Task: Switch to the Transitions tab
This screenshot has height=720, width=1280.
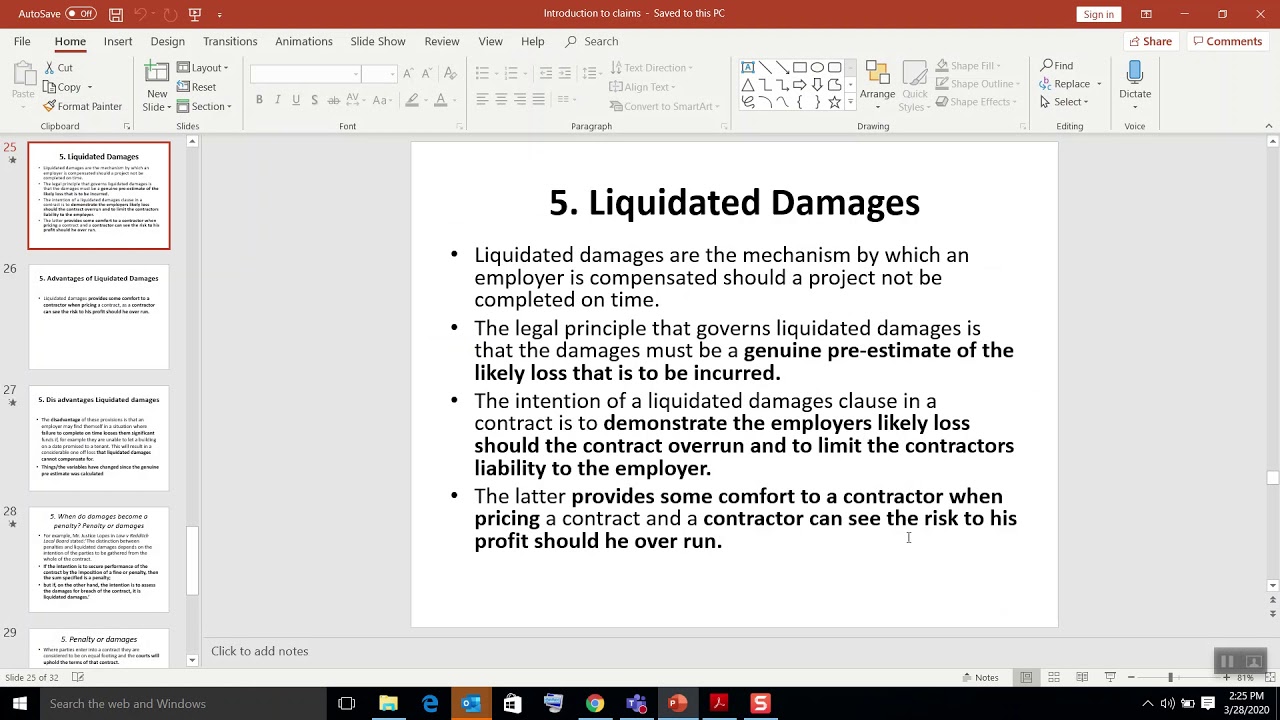Action: (x=230, y=41)
